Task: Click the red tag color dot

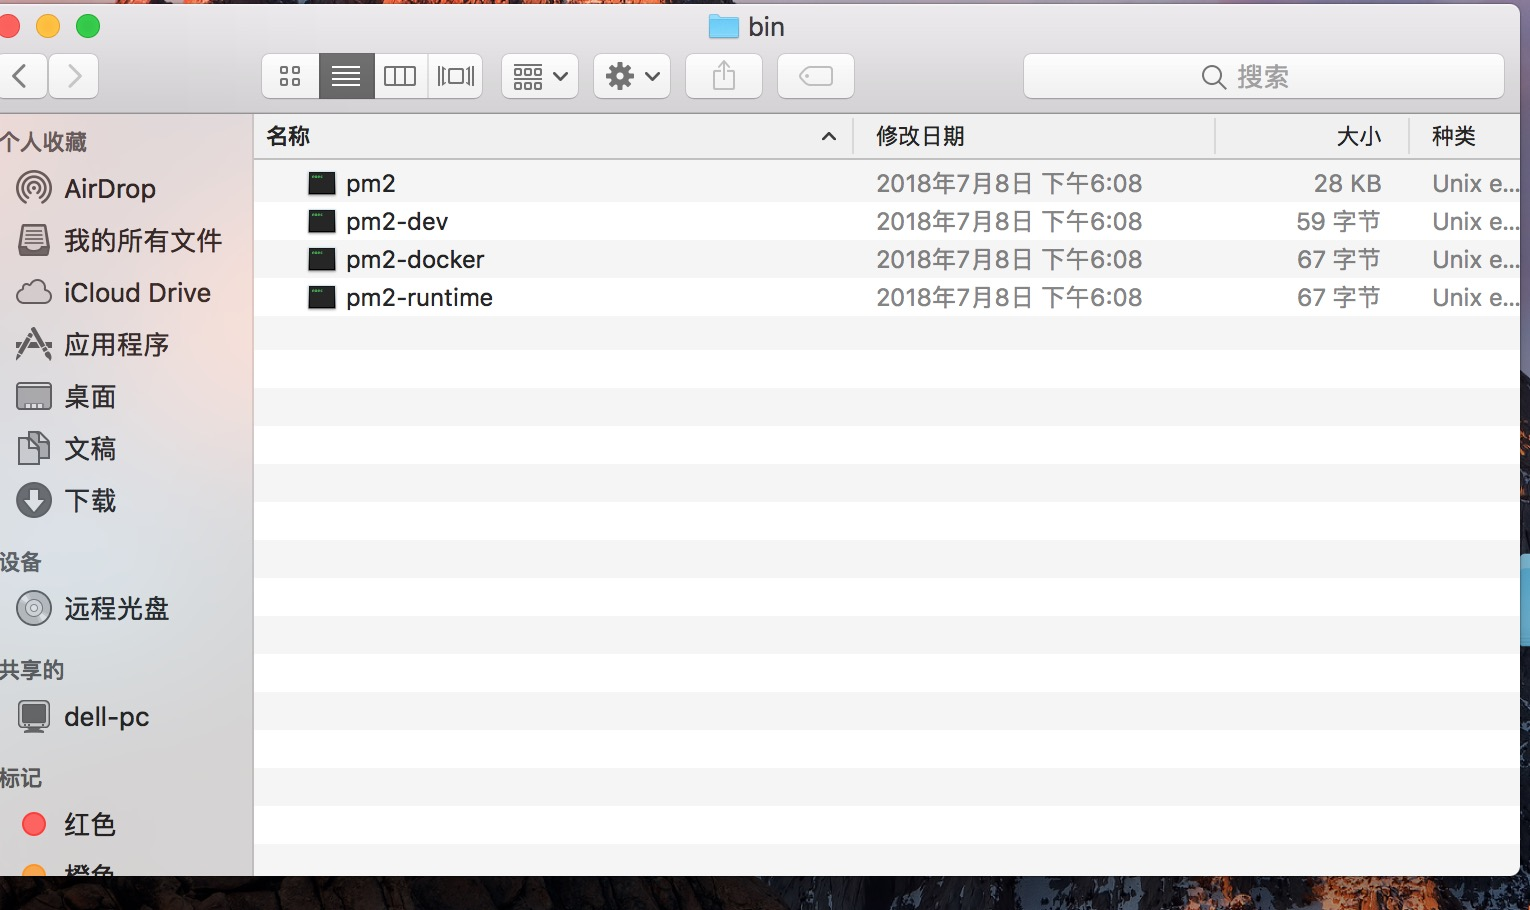Action: [x=34, y=824]
